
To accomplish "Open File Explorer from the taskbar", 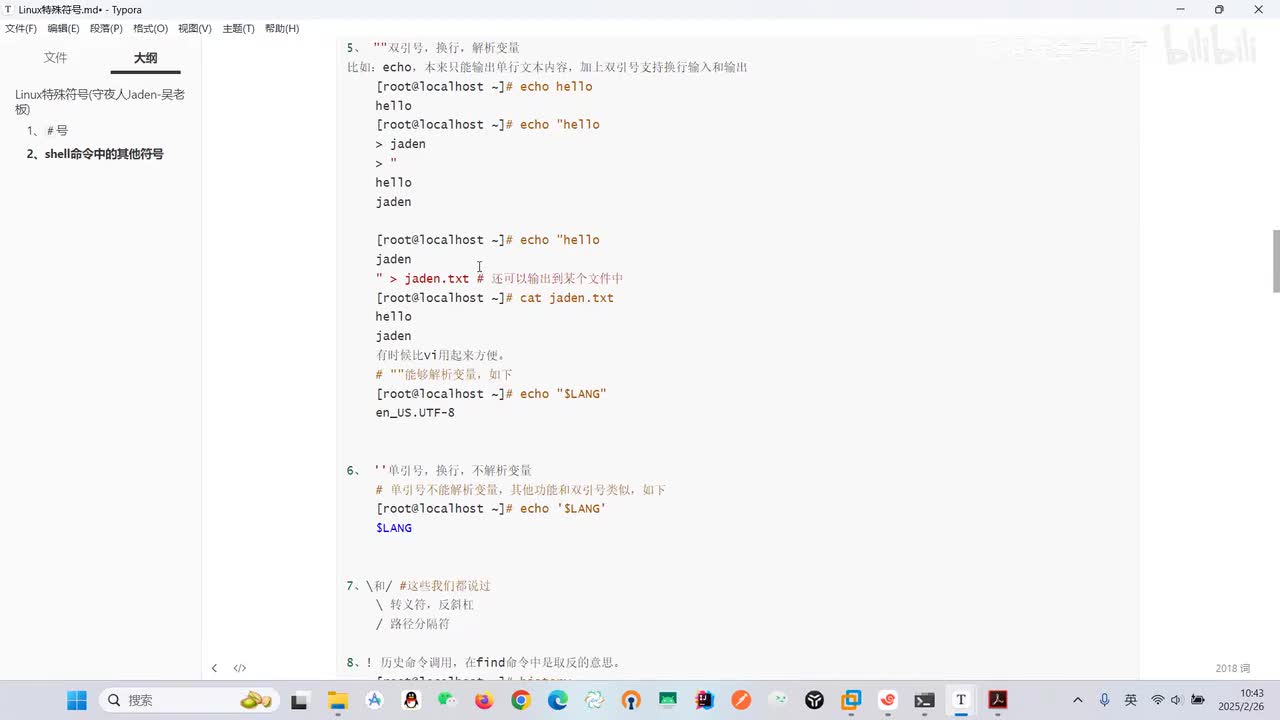I will point(337,700).
